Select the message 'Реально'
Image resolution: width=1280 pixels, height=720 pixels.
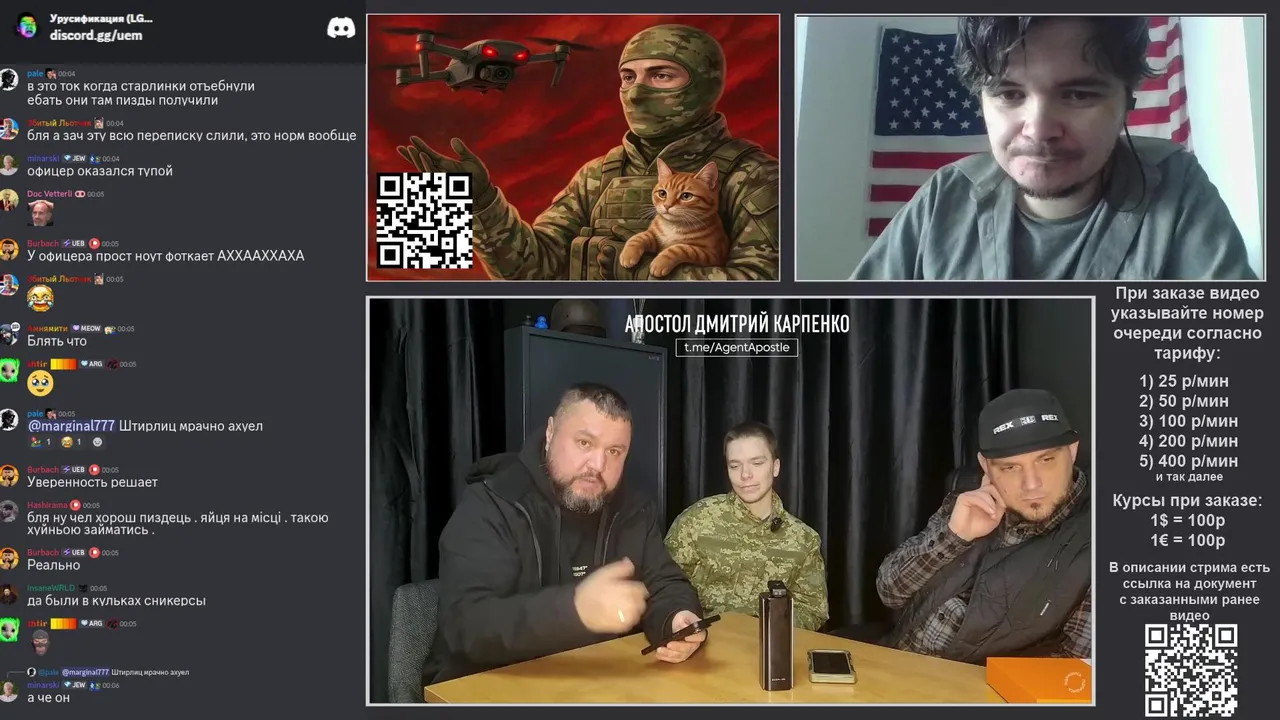(x=54, y=565)
